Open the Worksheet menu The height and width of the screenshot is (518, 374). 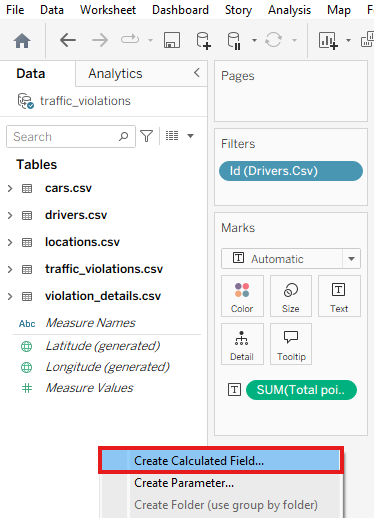point(108,10)
